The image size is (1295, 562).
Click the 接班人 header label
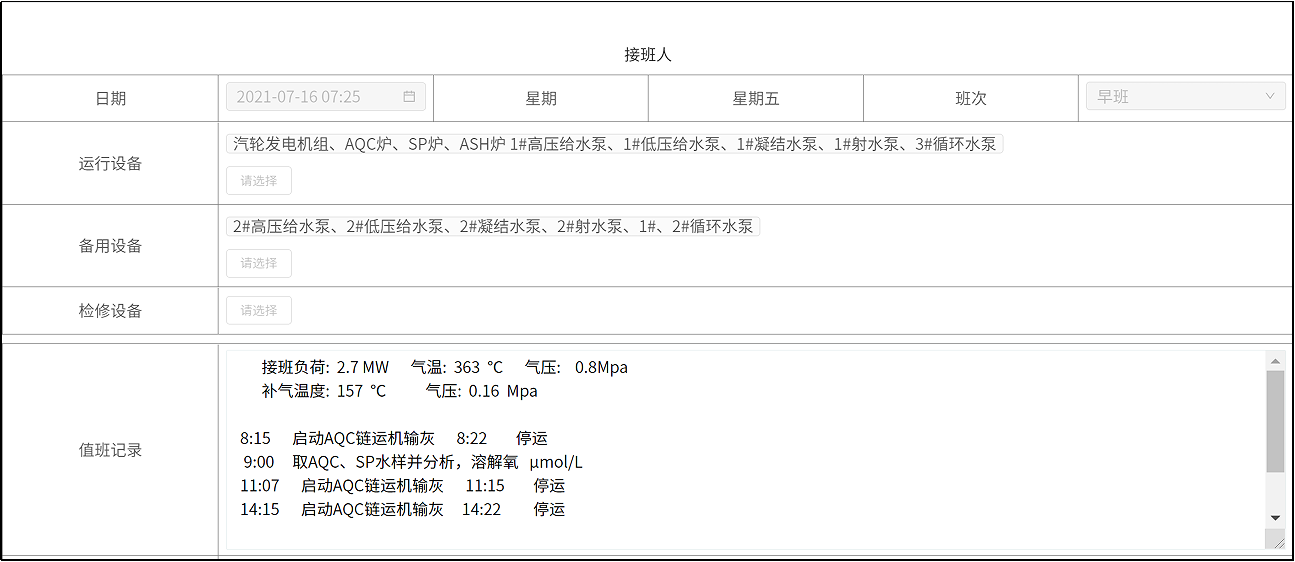(x=648, y=54)
